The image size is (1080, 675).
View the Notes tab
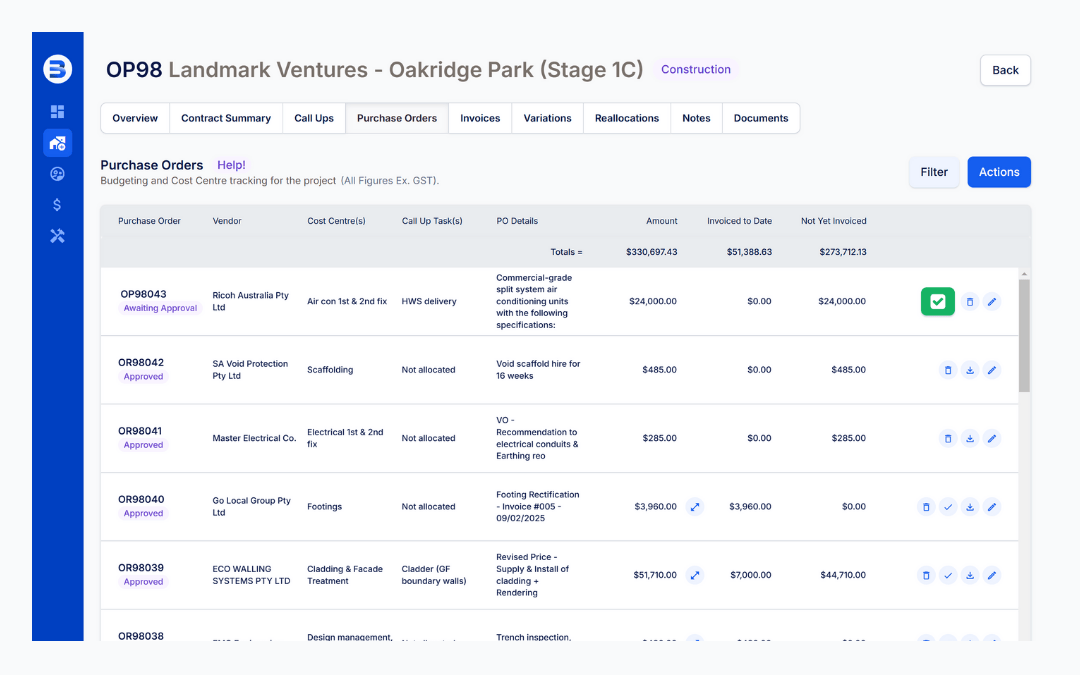click(x=696, y=118)
